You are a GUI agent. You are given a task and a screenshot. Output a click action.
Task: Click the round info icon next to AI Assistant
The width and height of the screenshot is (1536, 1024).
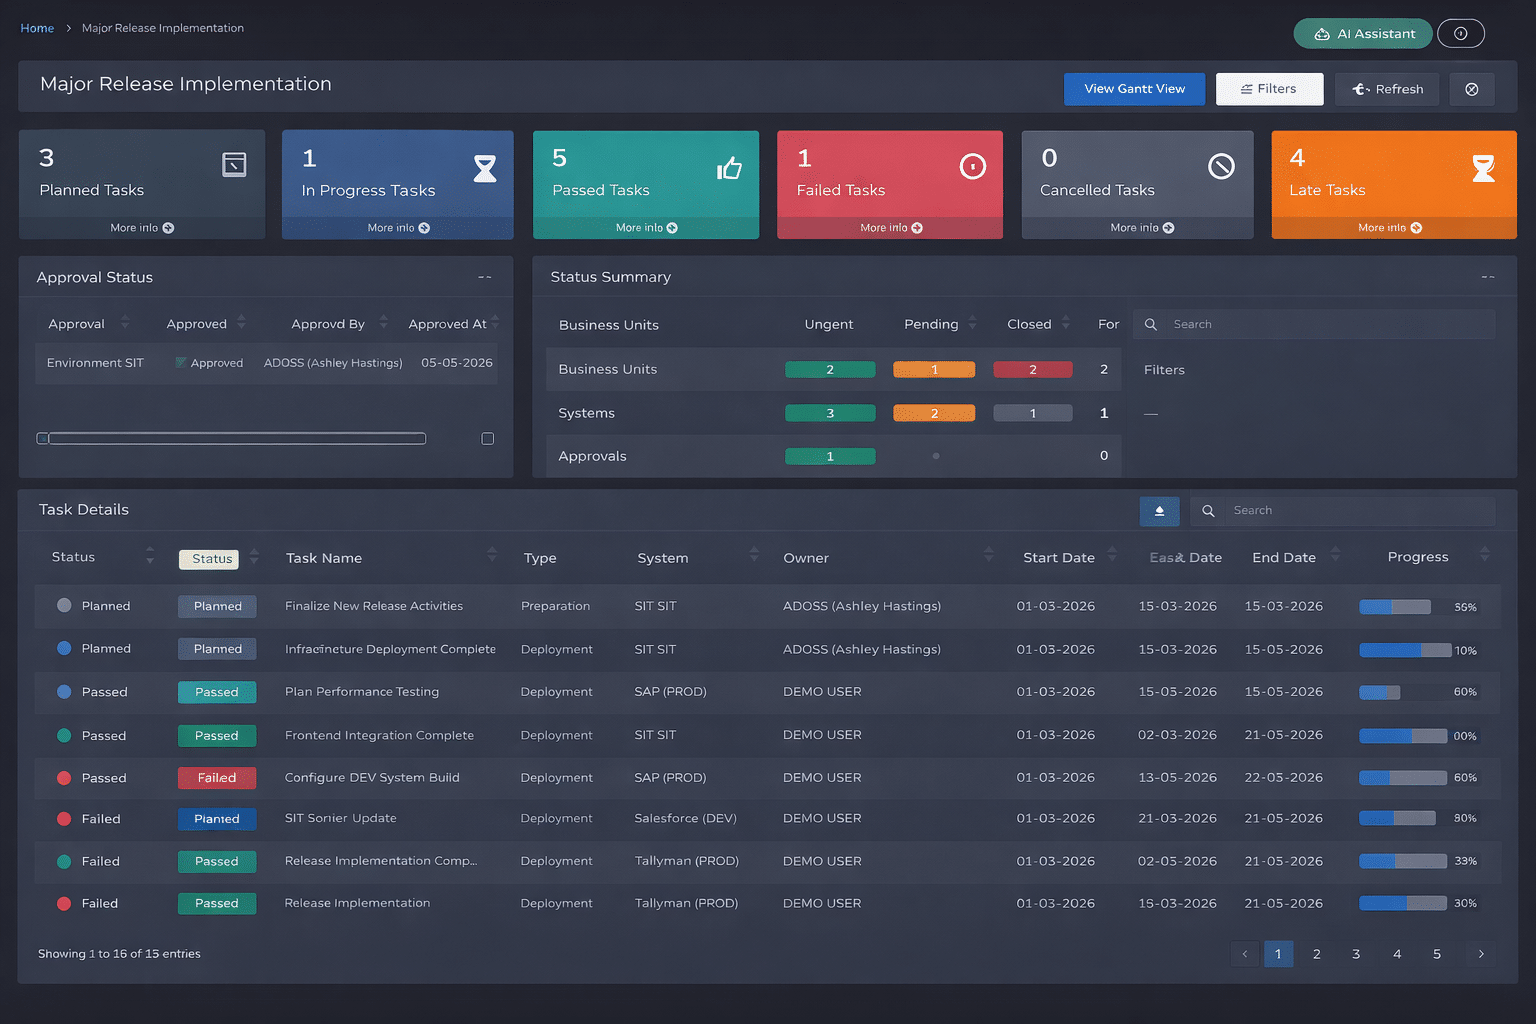point(1460,34)
